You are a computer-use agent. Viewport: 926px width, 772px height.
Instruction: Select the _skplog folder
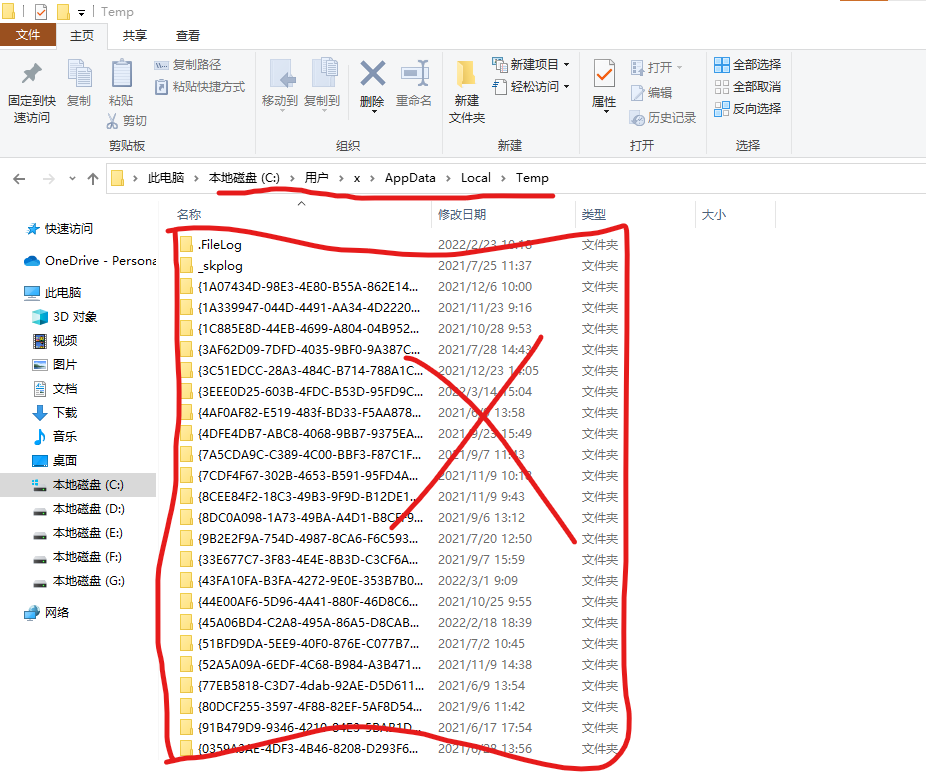click(211, 266)
